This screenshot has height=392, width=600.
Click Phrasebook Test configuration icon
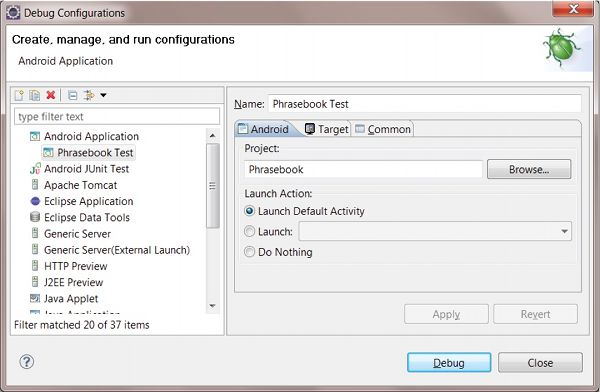click(x=48, y=153)
